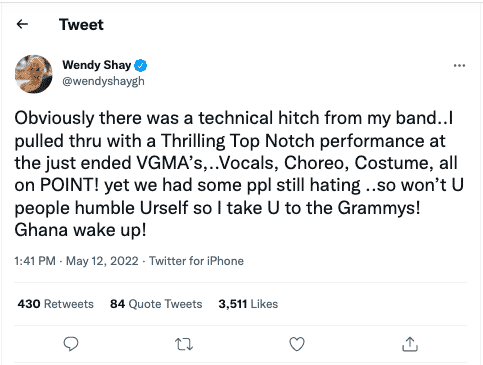Like the tweet with the heart icon
This screenshot has height=365, width=483.
coord(297,344)
